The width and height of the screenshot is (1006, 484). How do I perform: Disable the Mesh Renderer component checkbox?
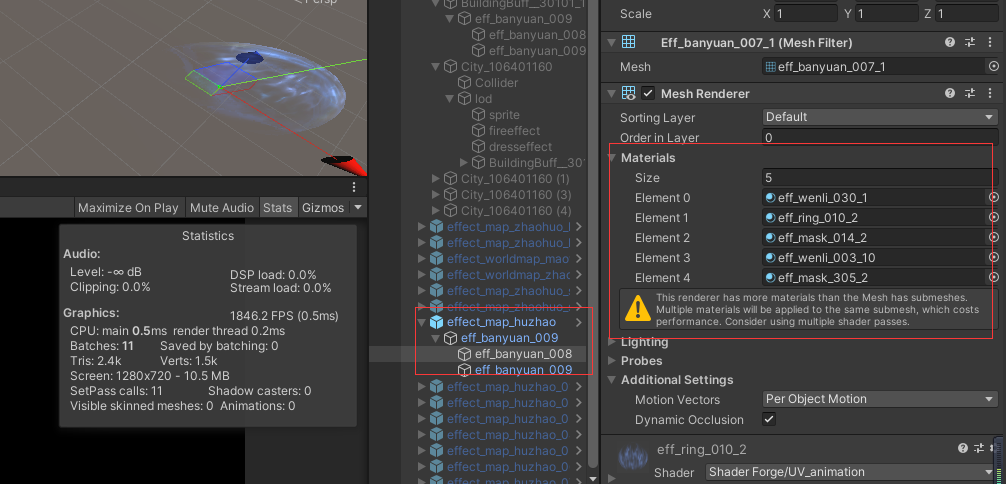pyautogui.click(x=650, y=93)
